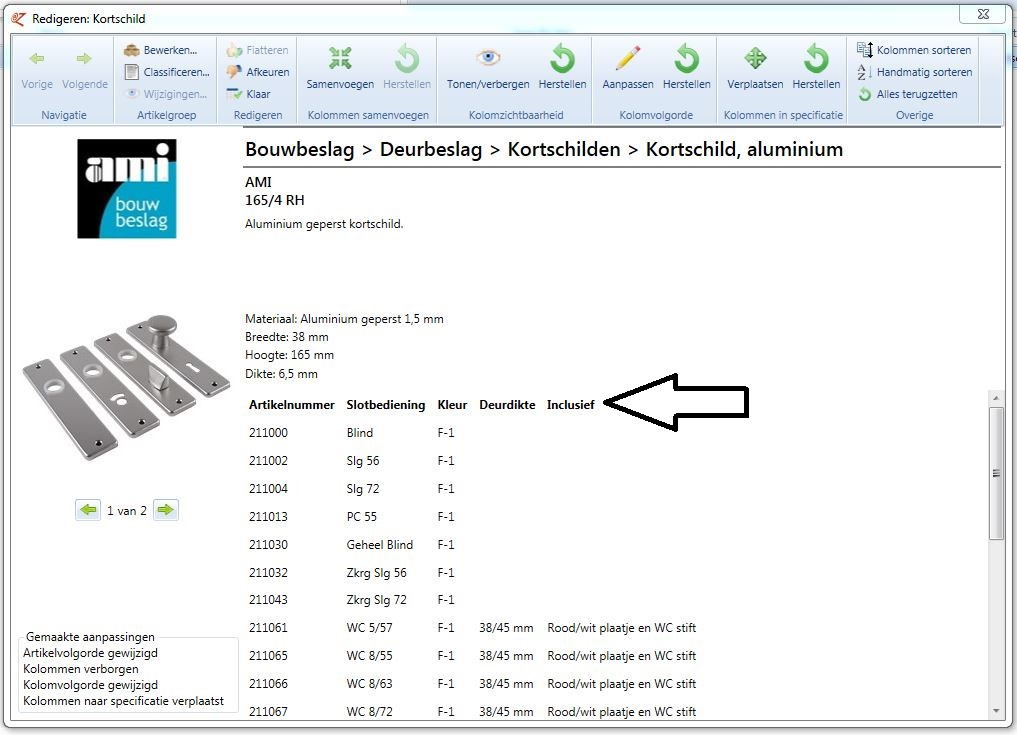This screenshot has width=1017, height=735.
Task: Click the Inclusief column header
Action: [x=571, y=405]
